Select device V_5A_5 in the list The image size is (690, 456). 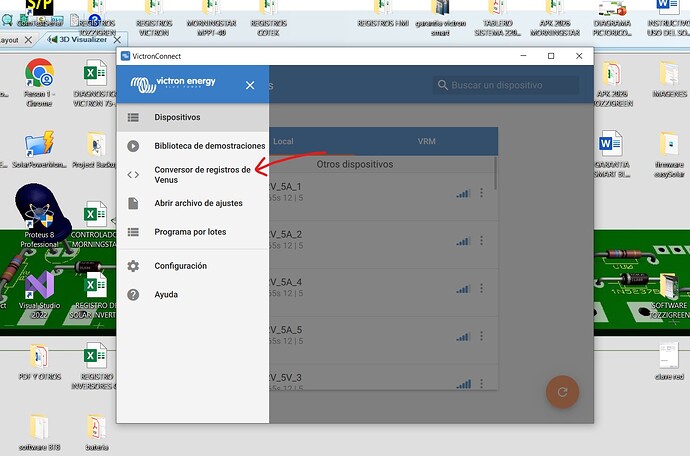tap(382, 340)
